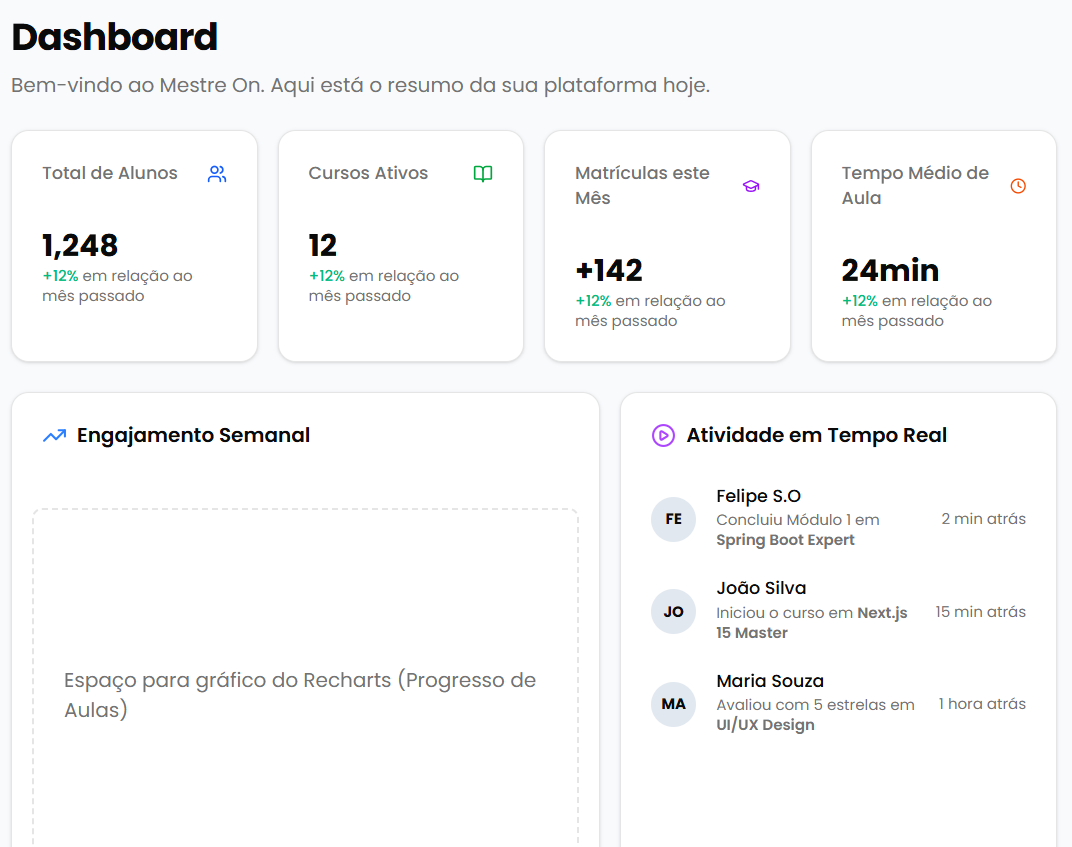This screenshot has width=1072, height=847.
Task: Click the Dashboard page heading
Action: [113, 36]
